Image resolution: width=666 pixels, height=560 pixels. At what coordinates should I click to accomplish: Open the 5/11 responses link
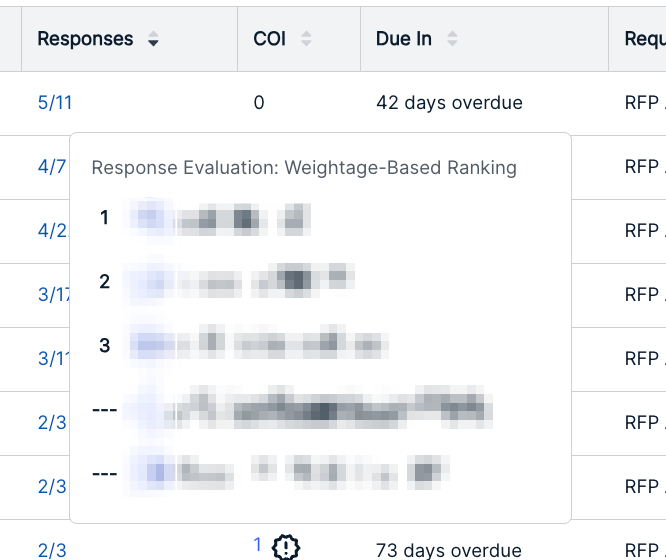55,103
